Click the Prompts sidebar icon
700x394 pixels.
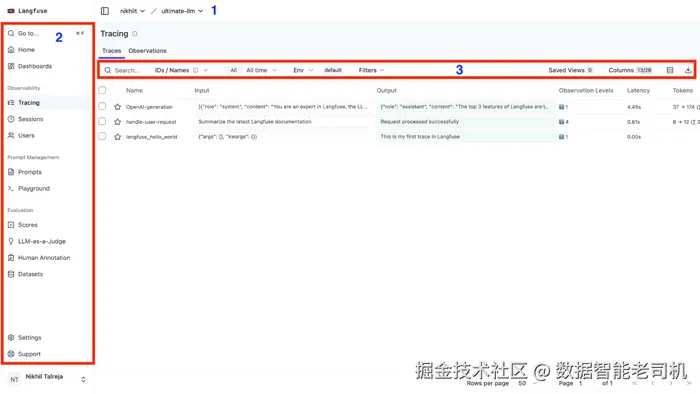[x=11, y=172]
